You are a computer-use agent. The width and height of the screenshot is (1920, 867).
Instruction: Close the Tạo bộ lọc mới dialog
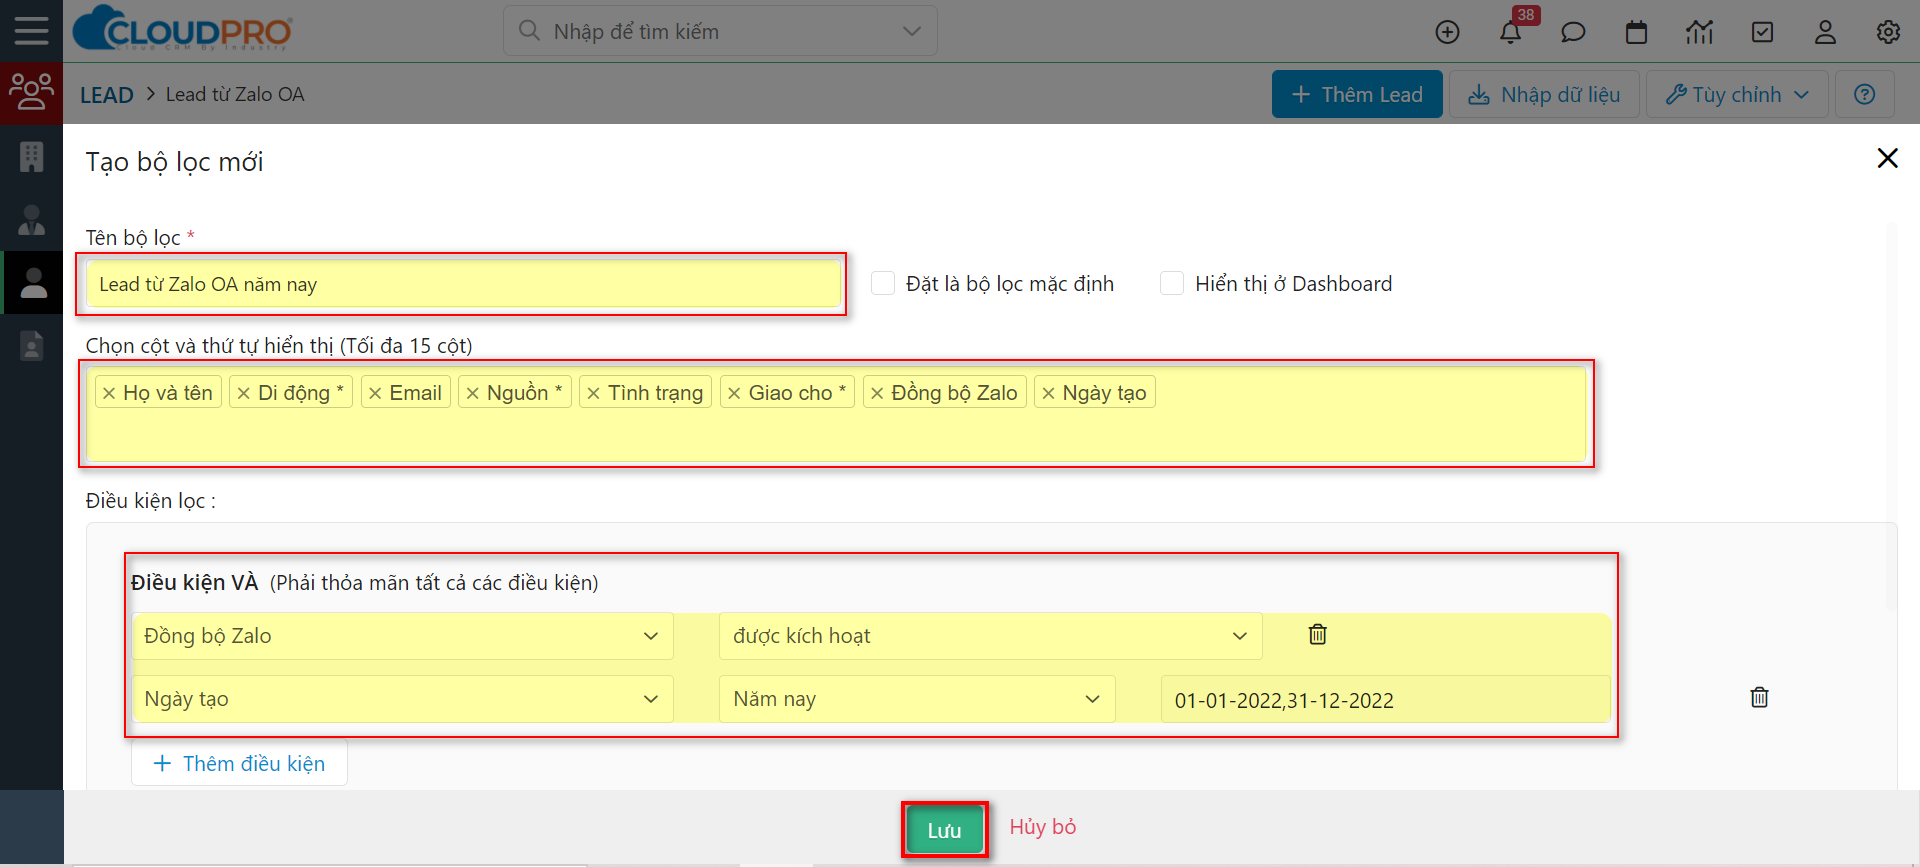coord(1887,158)
